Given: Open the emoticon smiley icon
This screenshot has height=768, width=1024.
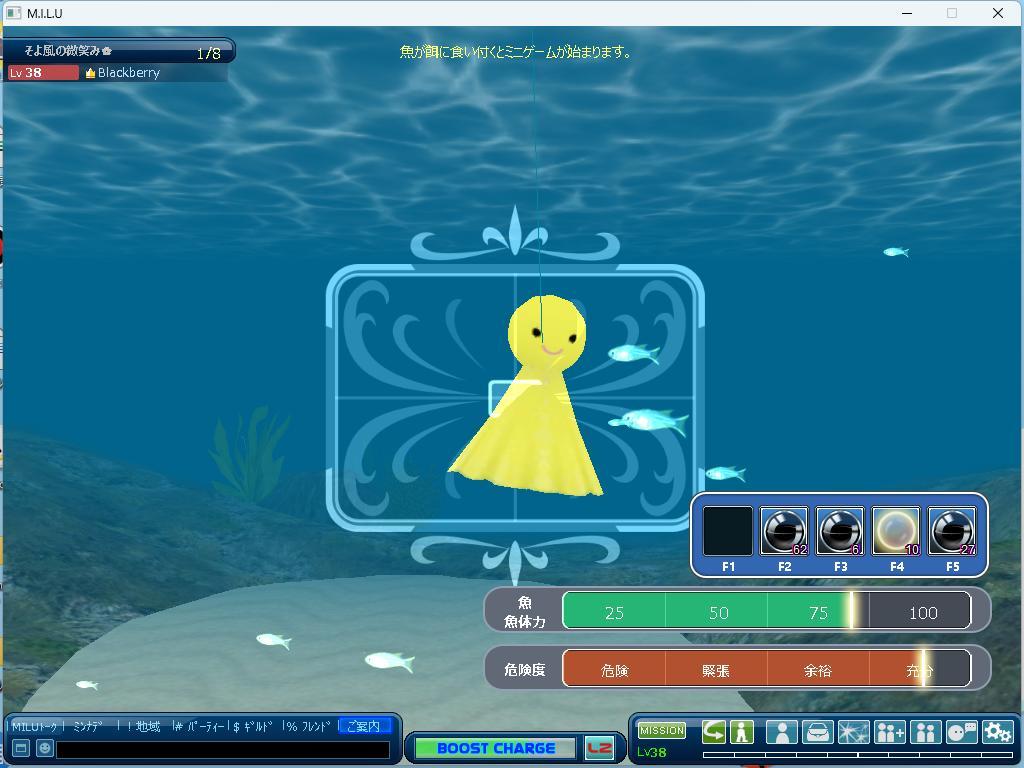Looking at the screenshot, I should point(44,748).
